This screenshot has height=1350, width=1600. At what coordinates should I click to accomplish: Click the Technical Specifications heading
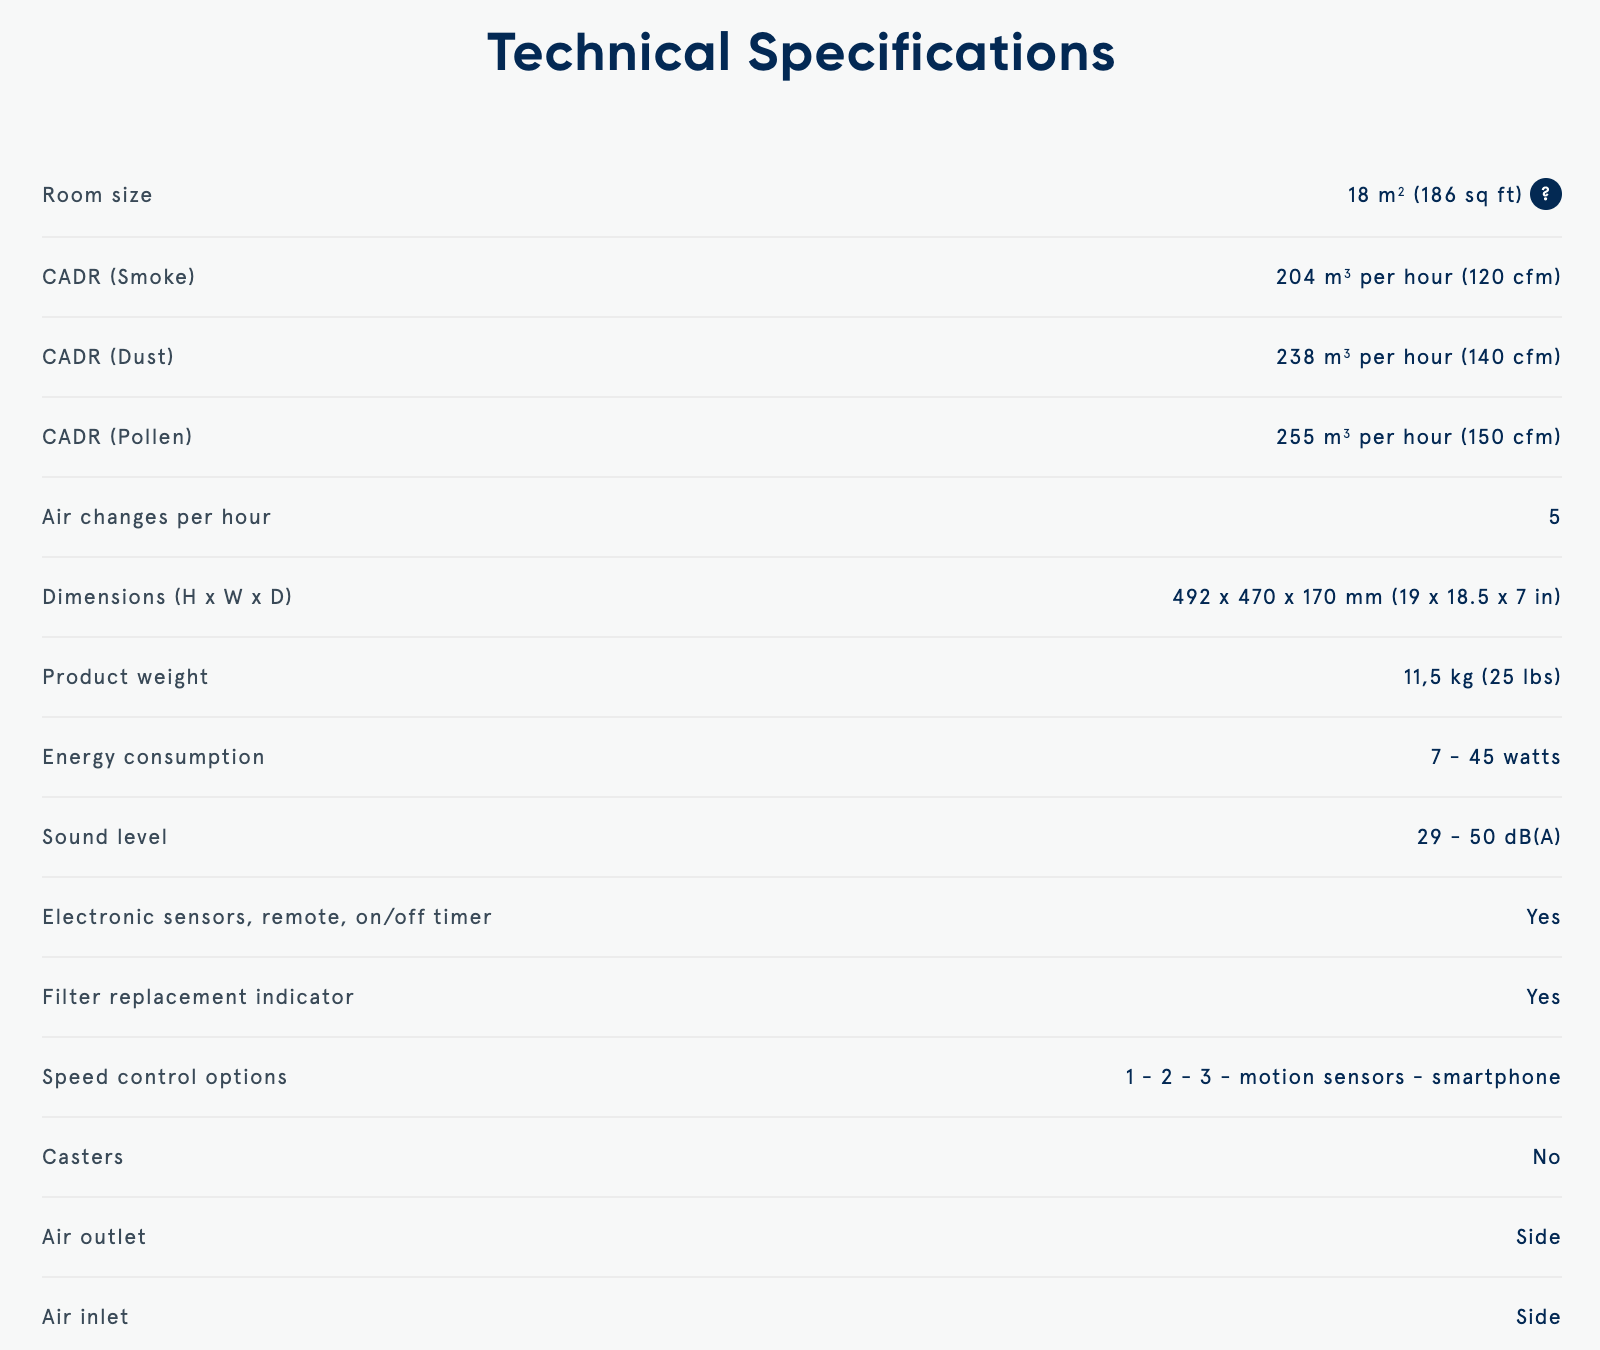(x=801, y=52)
